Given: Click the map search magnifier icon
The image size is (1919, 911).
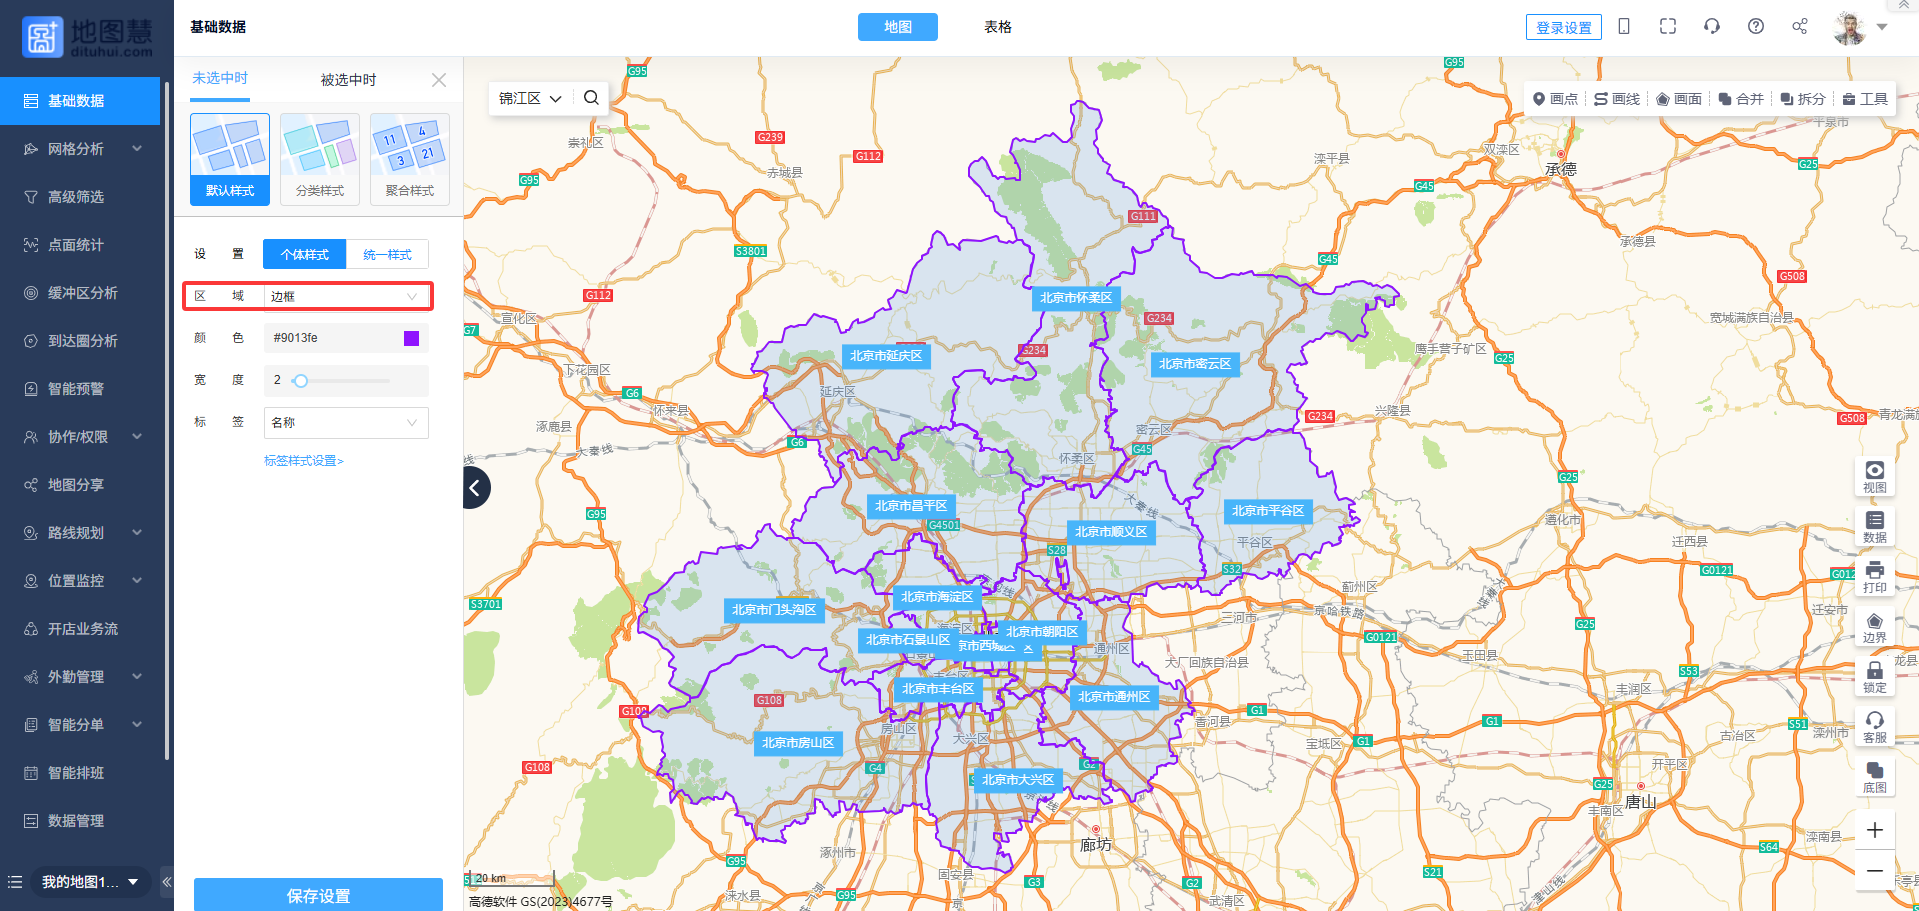Looking at the screenshot, I should point(591,98).
